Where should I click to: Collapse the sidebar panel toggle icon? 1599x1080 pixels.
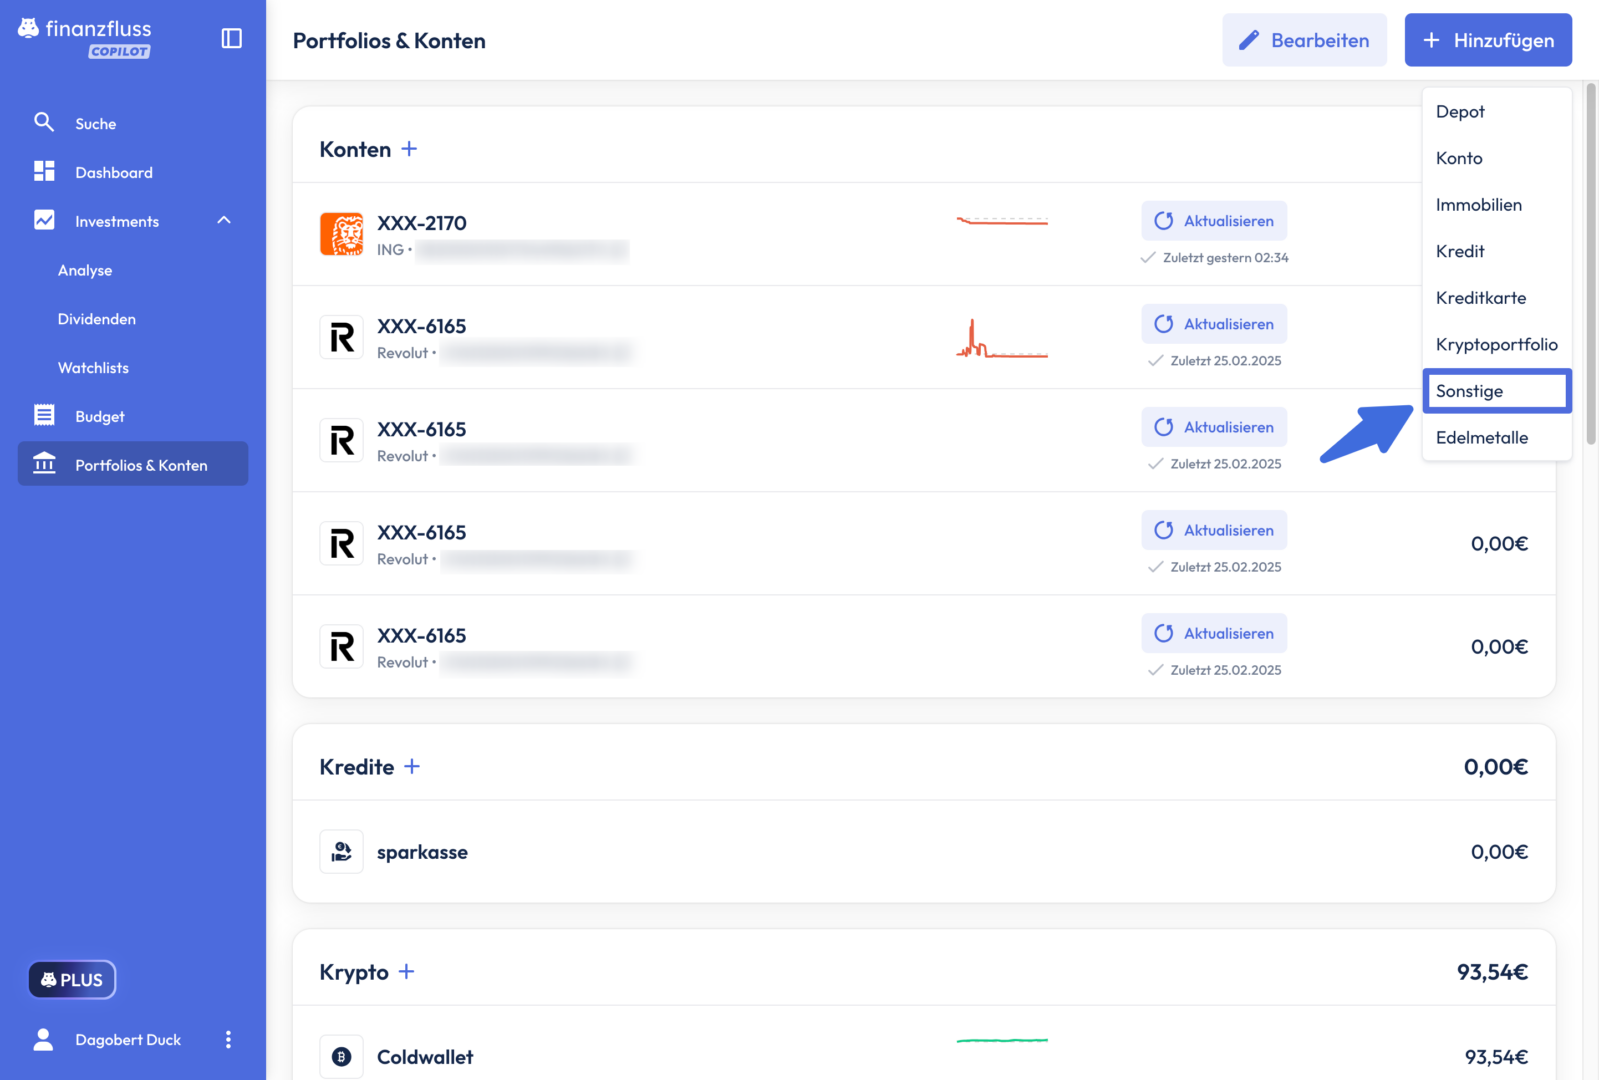click(232, 38)
